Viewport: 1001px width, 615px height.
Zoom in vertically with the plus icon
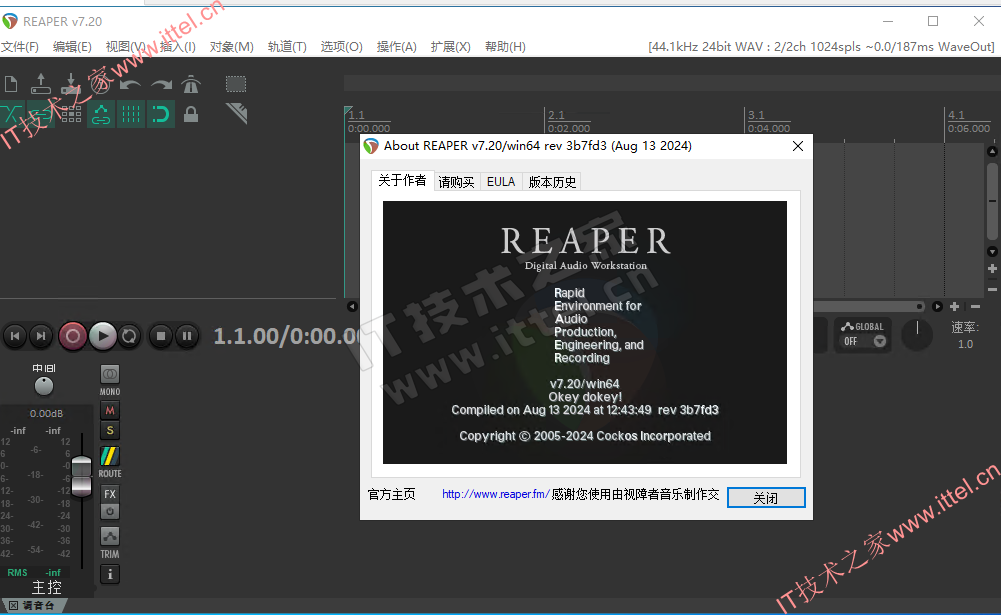click(992, 269)
